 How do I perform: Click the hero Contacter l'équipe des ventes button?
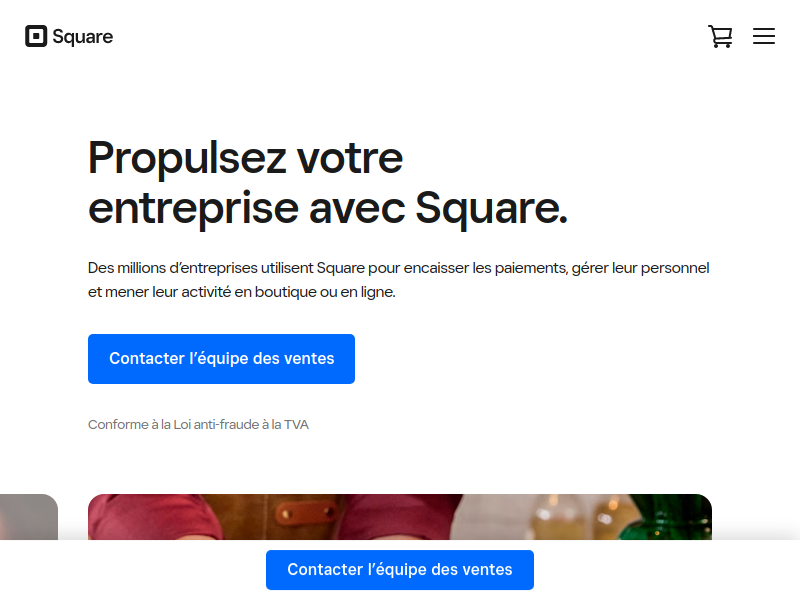click(221, 359)
